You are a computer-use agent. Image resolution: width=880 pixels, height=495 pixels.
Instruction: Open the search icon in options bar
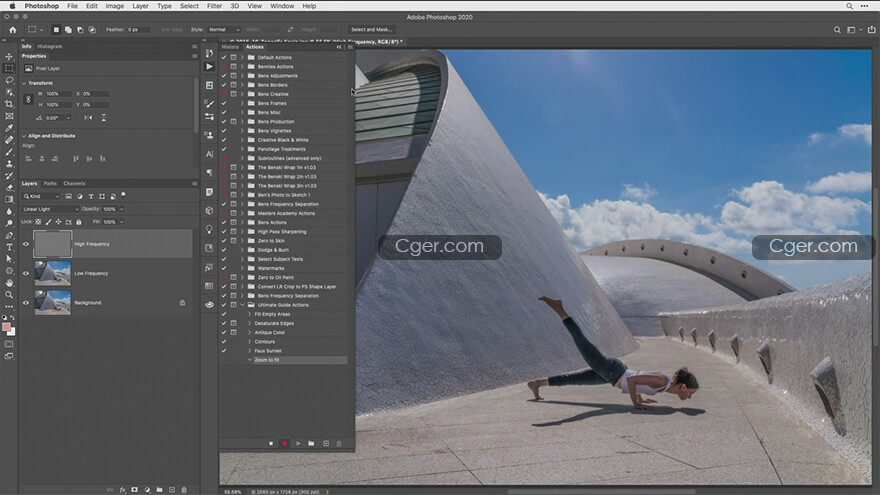837,30
